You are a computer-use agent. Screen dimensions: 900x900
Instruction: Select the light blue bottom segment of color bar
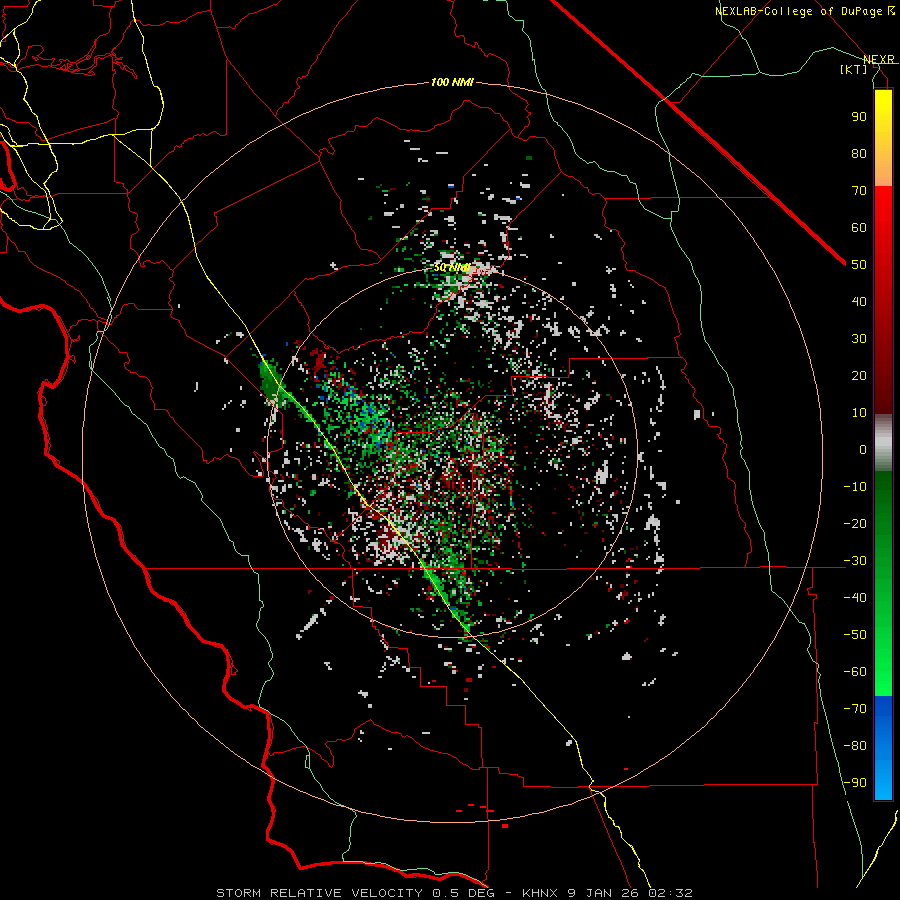(x=883, y=778)
